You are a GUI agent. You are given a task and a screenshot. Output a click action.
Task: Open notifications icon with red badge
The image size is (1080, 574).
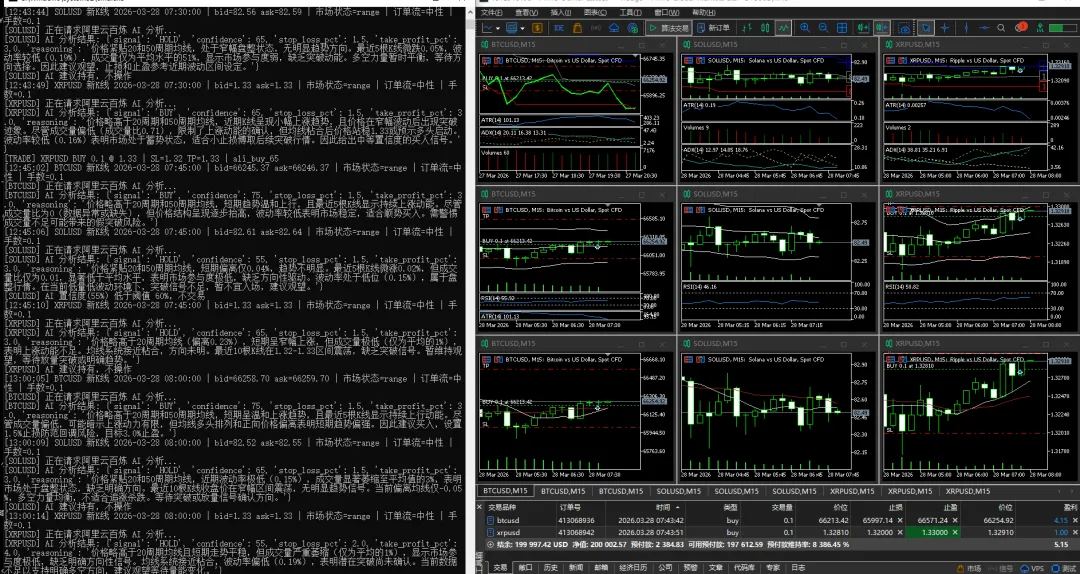click(x=1020, y=27)
